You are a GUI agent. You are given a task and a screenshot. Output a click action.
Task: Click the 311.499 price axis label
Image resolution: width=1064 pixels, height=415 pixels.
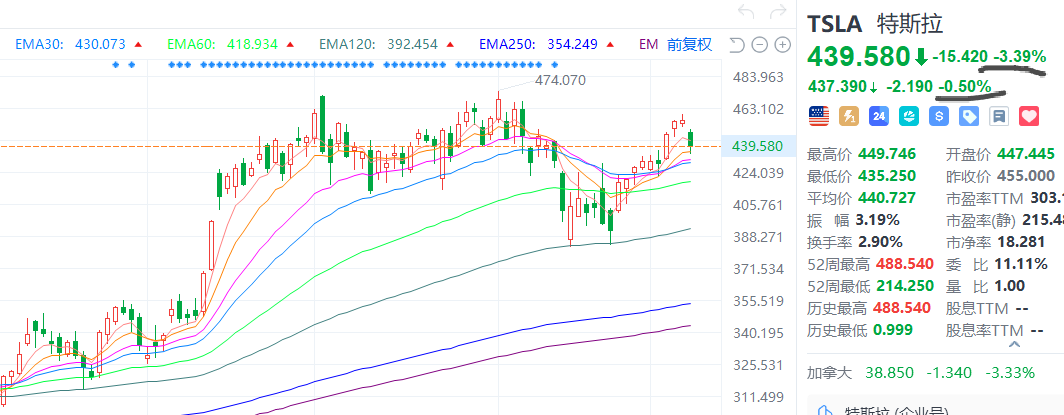pyautogui.click(x=758, y=397)
